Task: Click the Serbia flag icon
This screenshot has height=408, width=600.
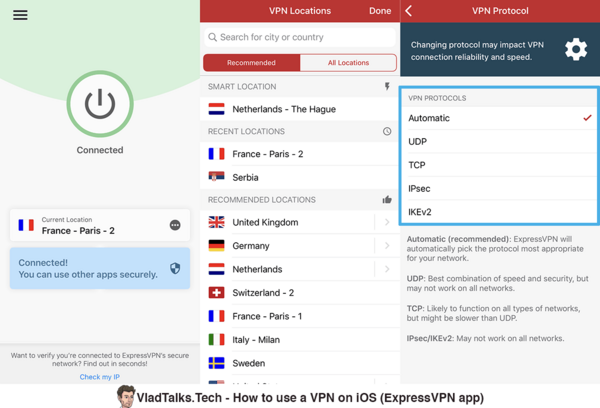Action: tap(216, 176)
